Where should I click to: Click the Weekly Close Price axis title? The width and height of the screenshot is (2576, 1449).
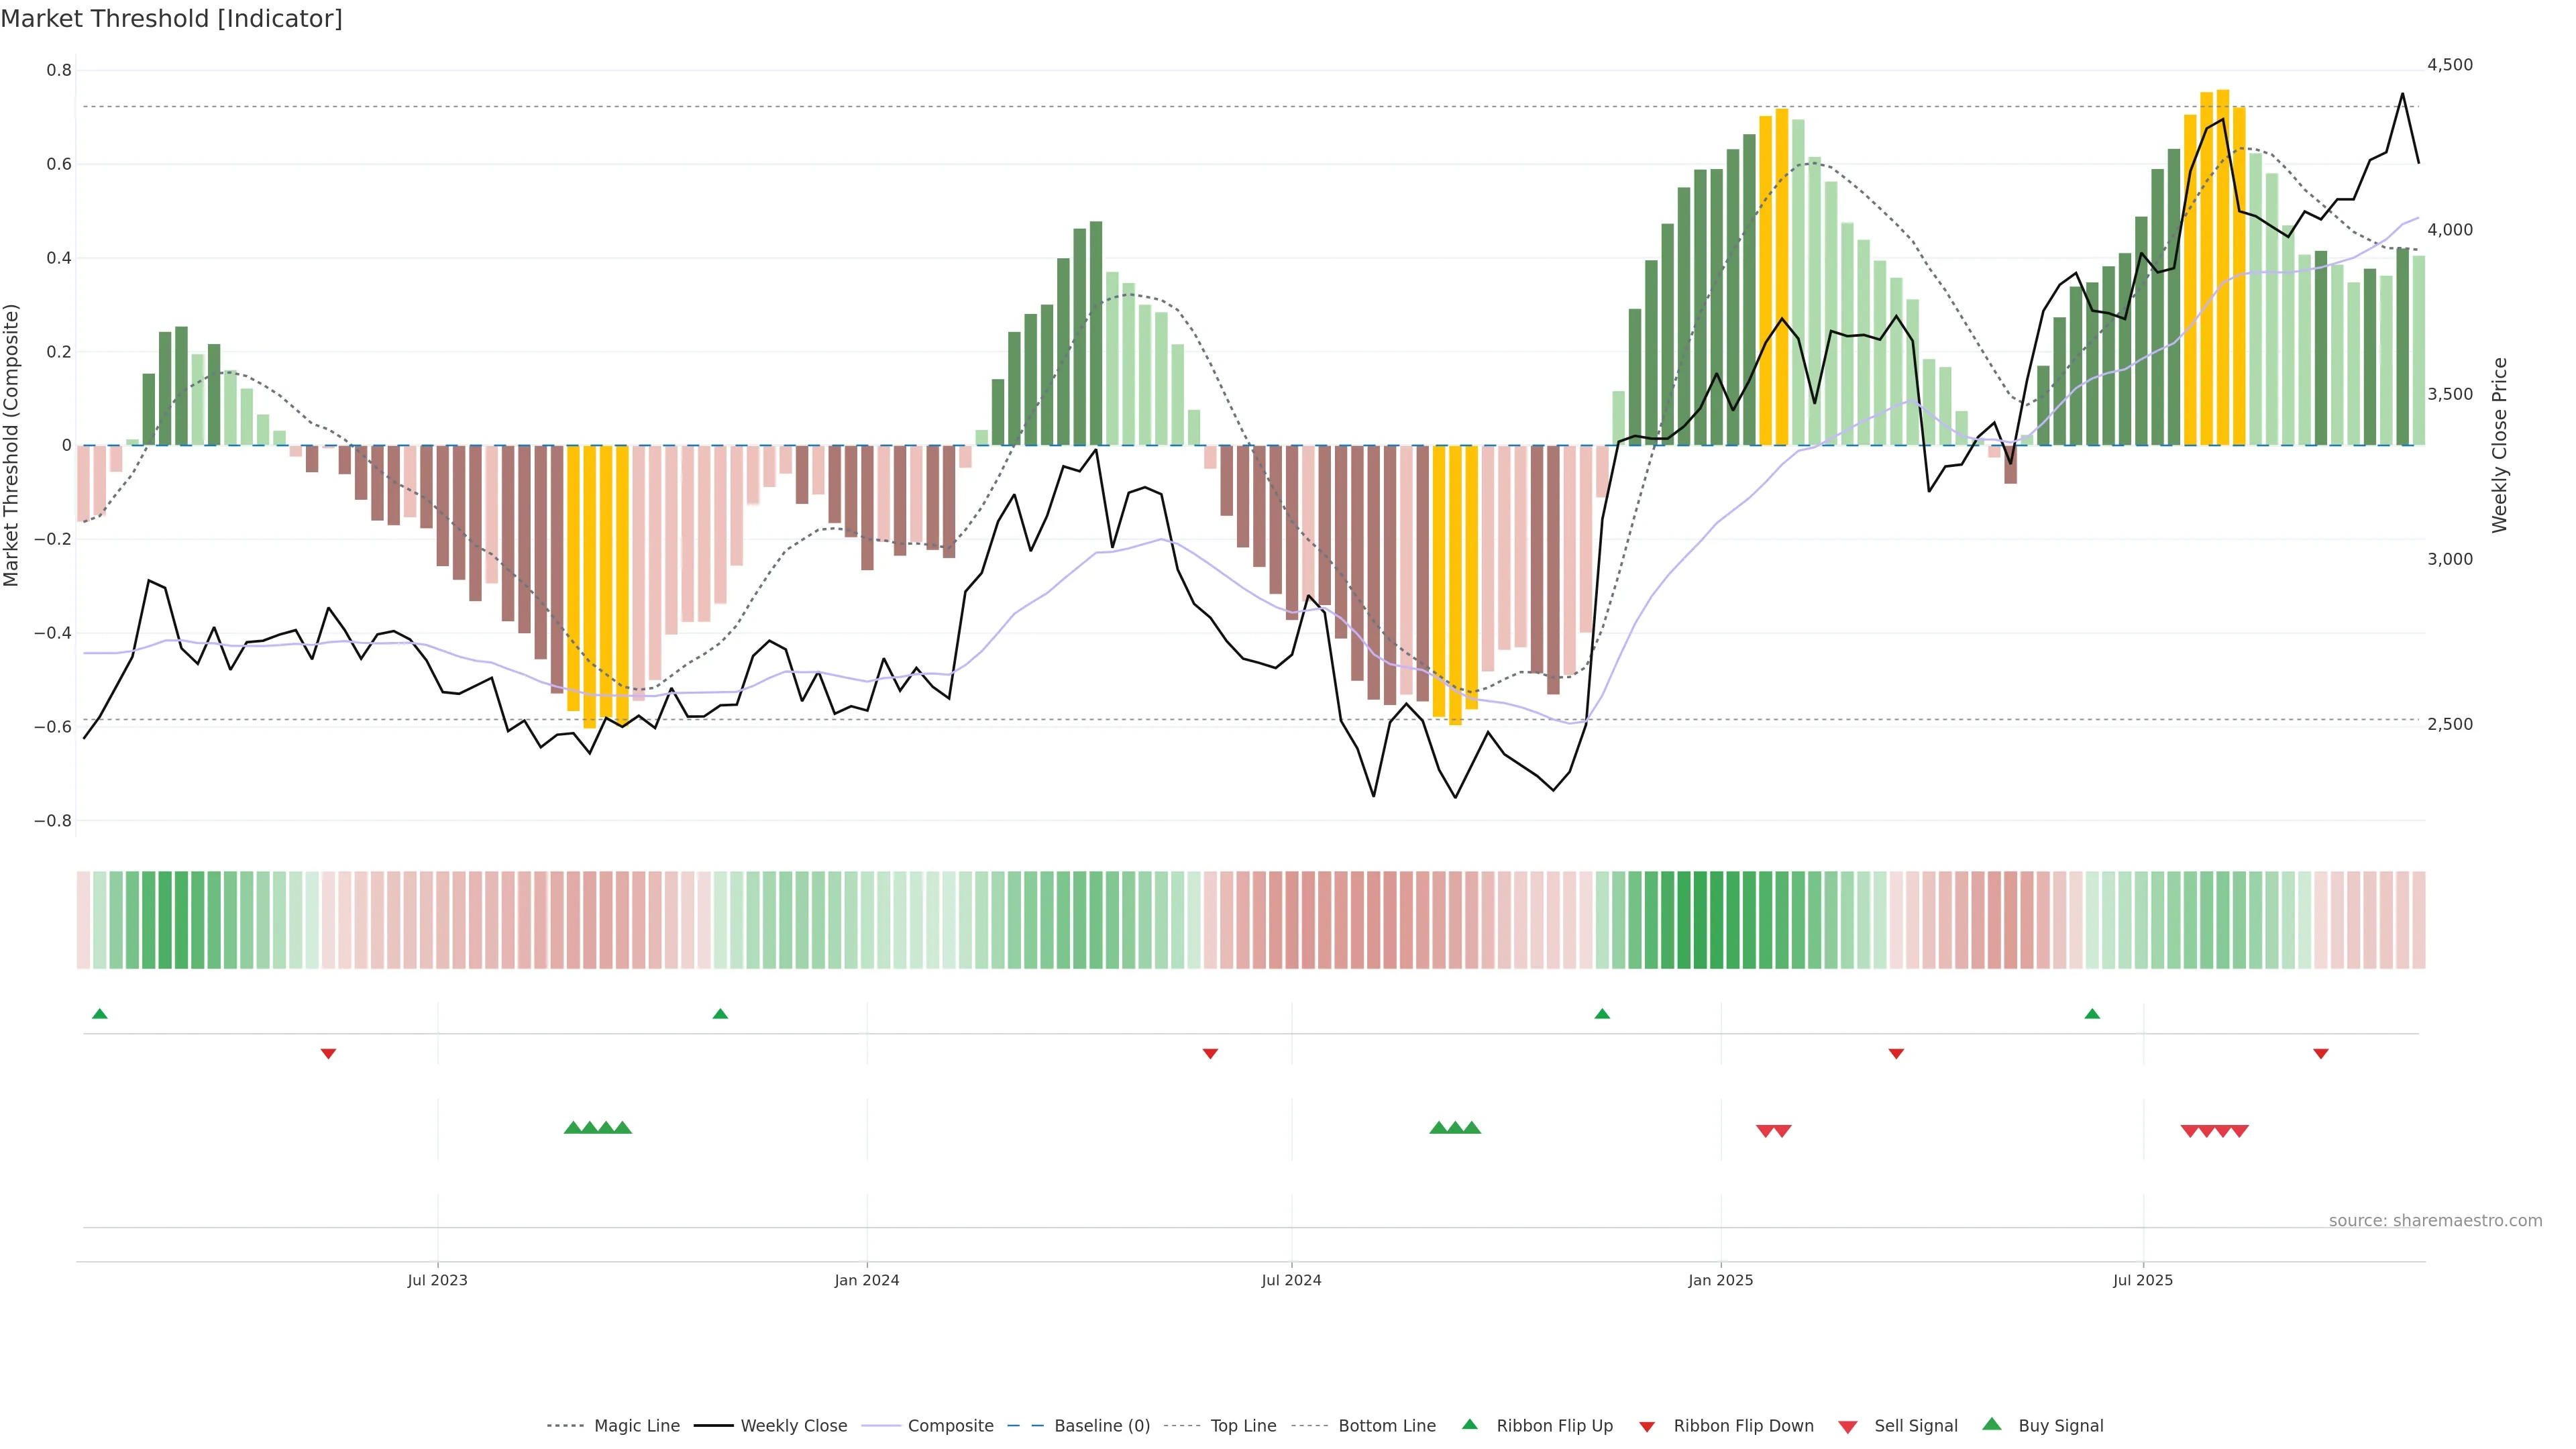pyautogui.click(x=2499, y=445)
